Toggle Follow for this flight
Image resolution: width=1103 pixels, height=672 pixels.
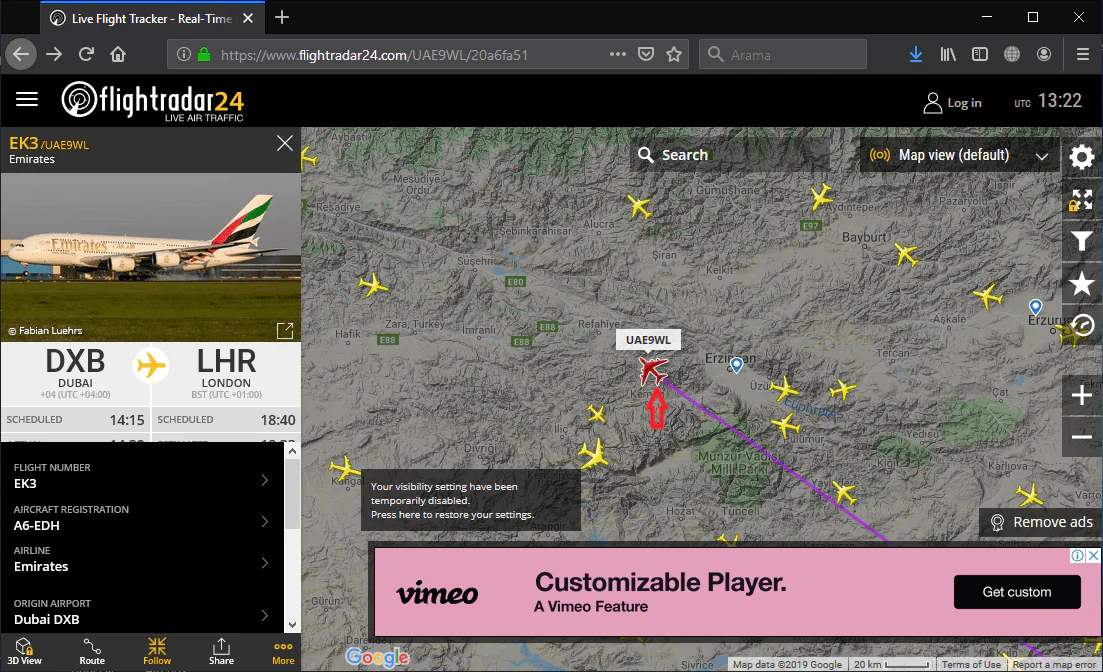[157, 652]
